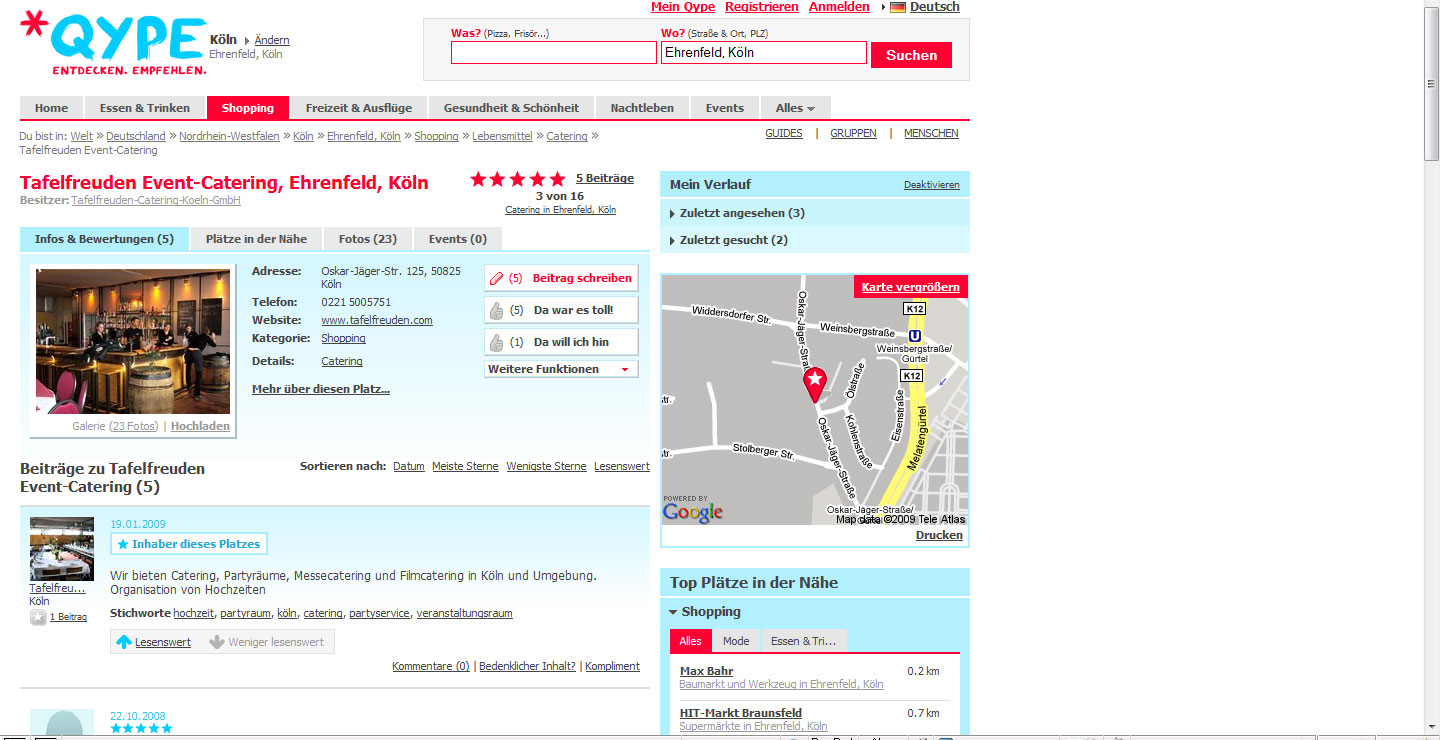
Task: Open www.tafelfreuden.com website link
Action: [377, 320]
